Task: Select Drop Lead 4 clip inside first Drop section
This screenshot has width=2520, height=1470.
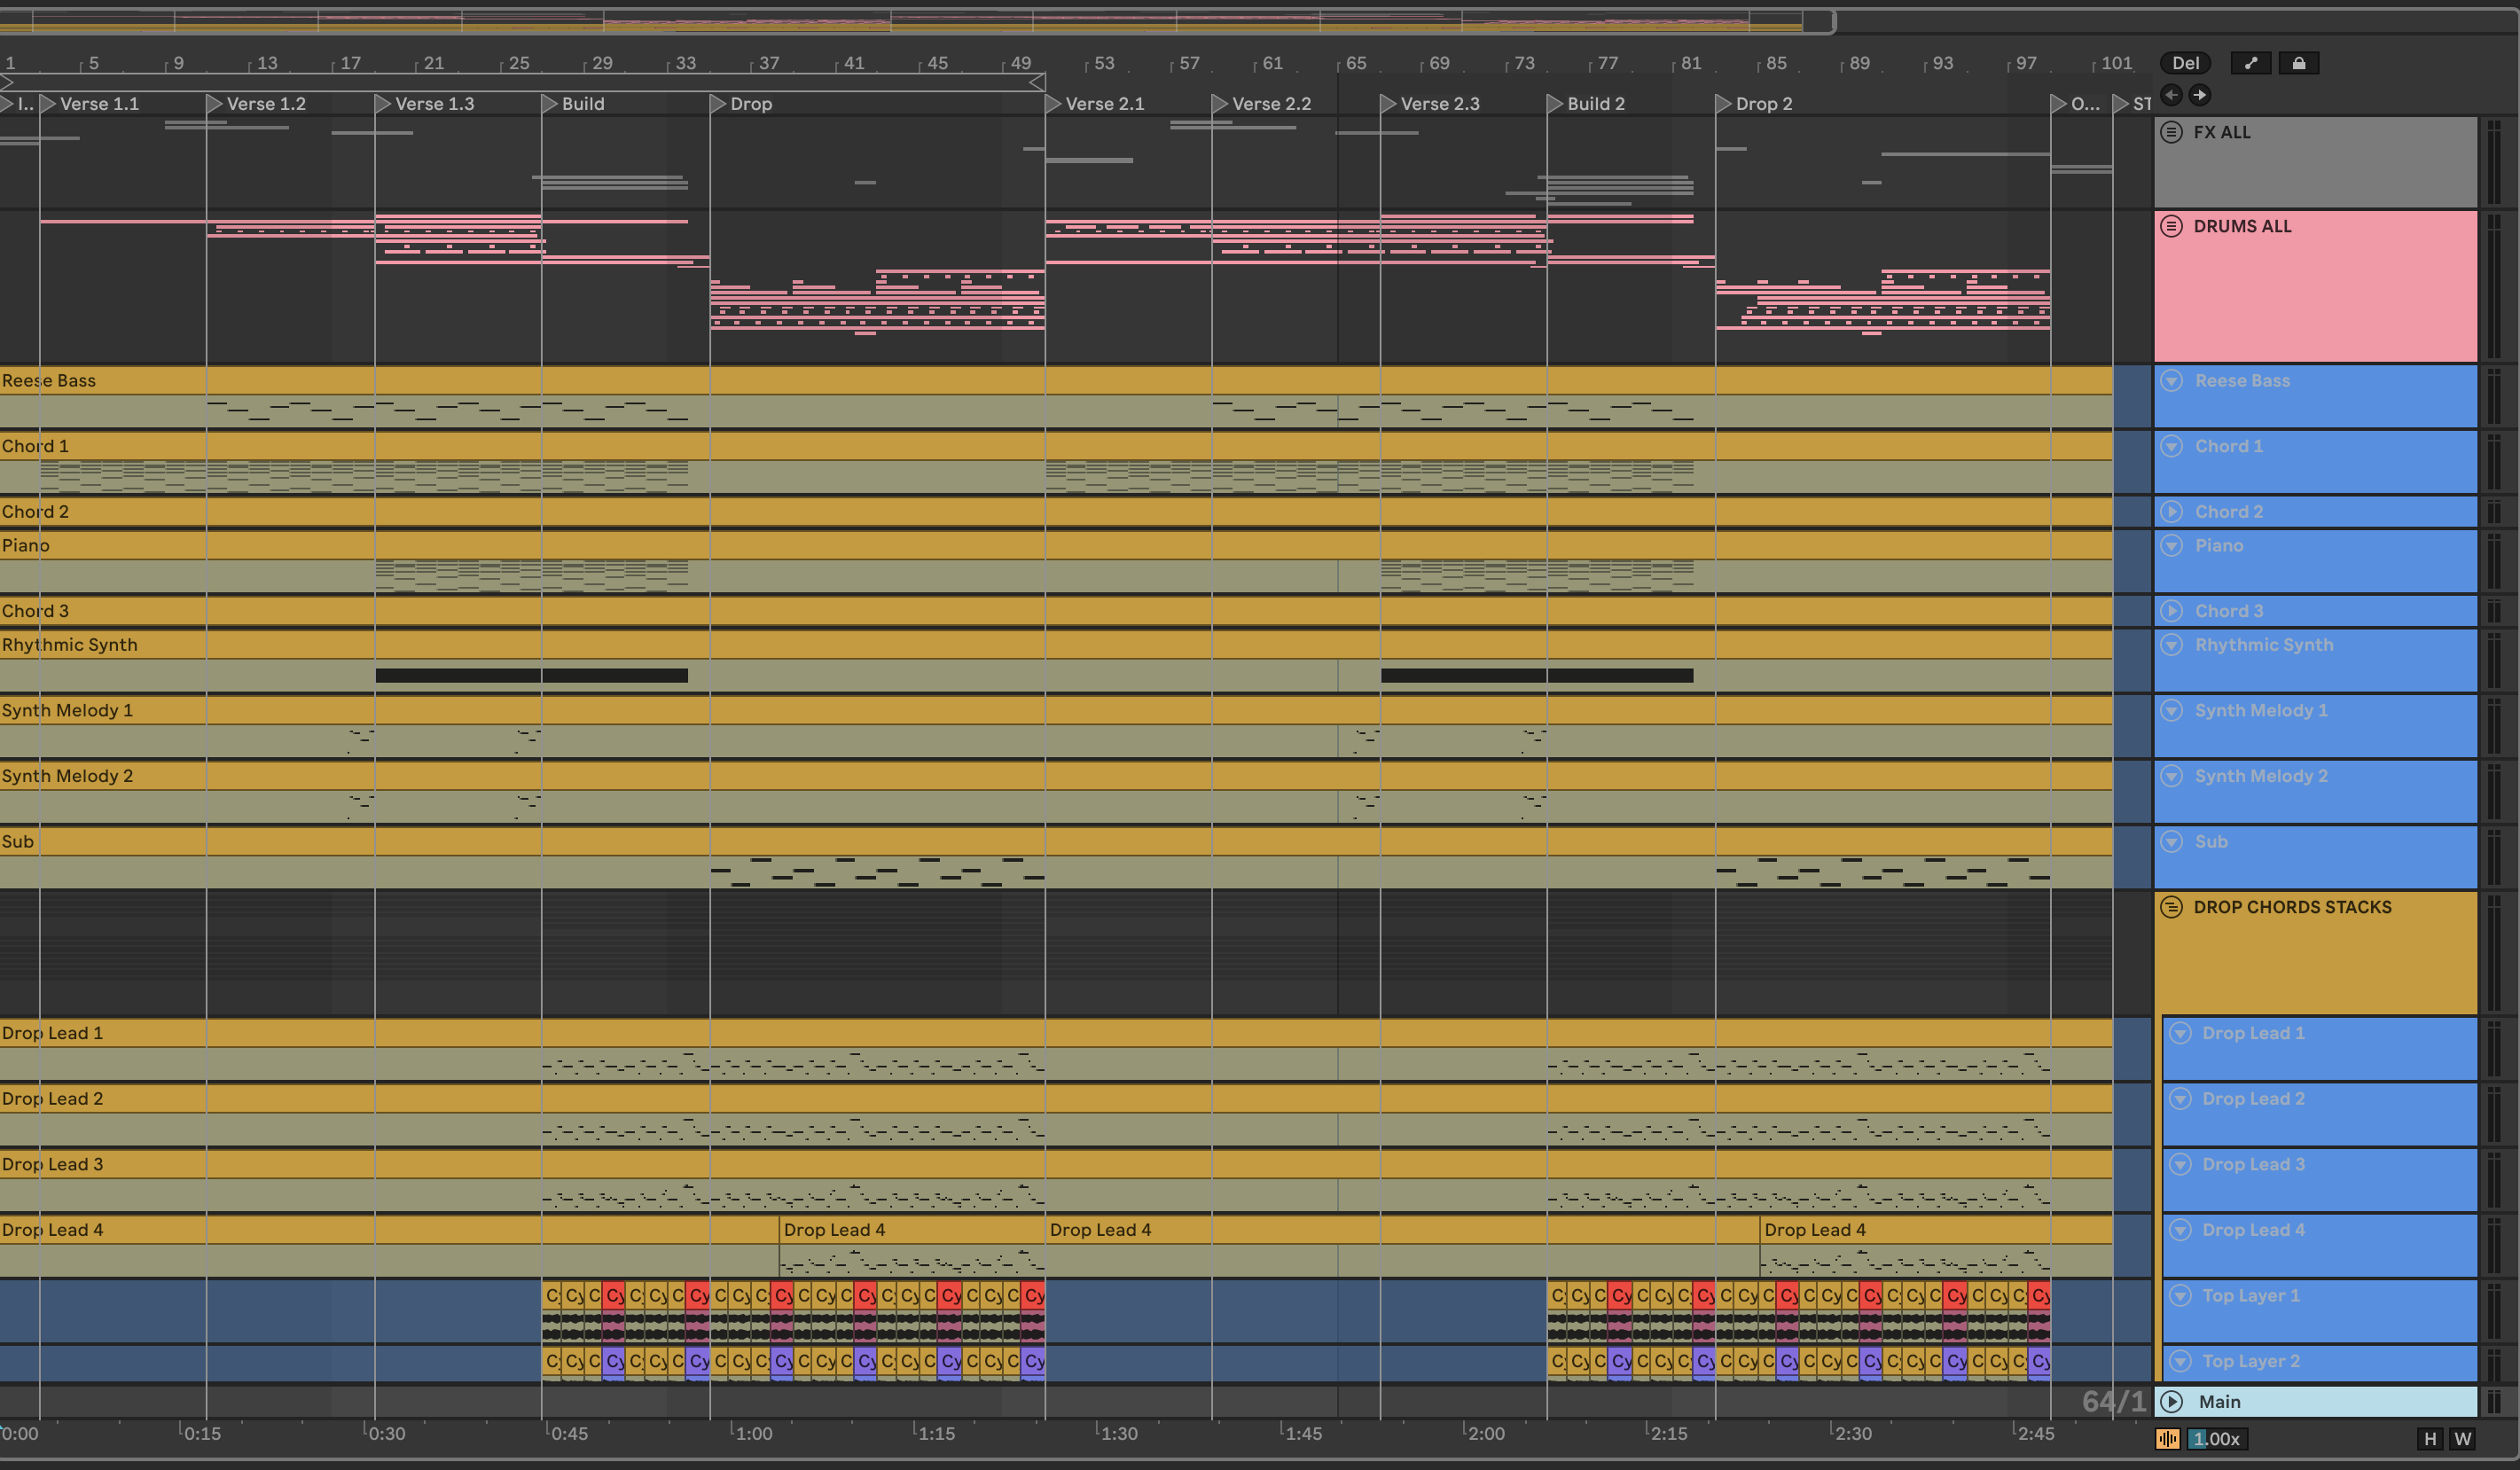Action: pyautogui.click(x=911, y=1229)
